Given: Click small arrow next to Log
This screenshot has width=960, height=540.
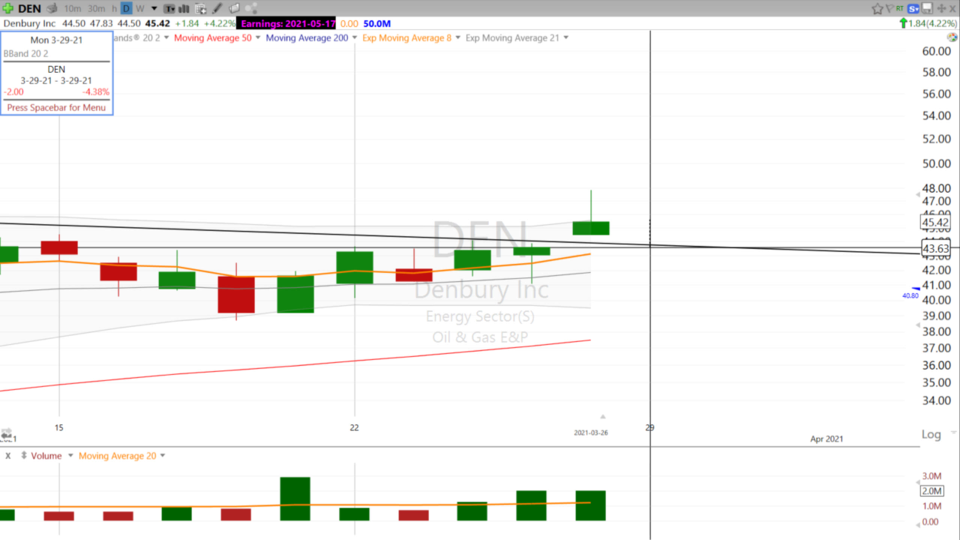Looking at the screenshot, I should pos(953,433).
